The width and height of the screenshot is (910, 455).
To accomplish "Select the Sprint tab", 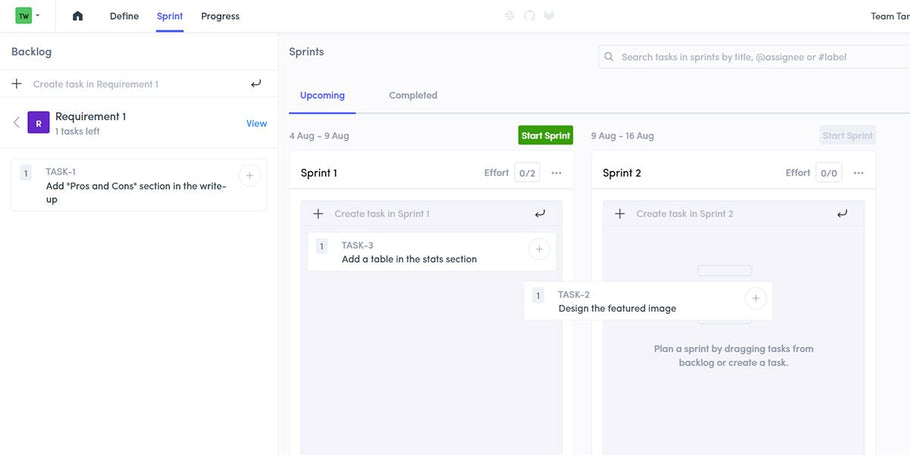I will [169, 16].
